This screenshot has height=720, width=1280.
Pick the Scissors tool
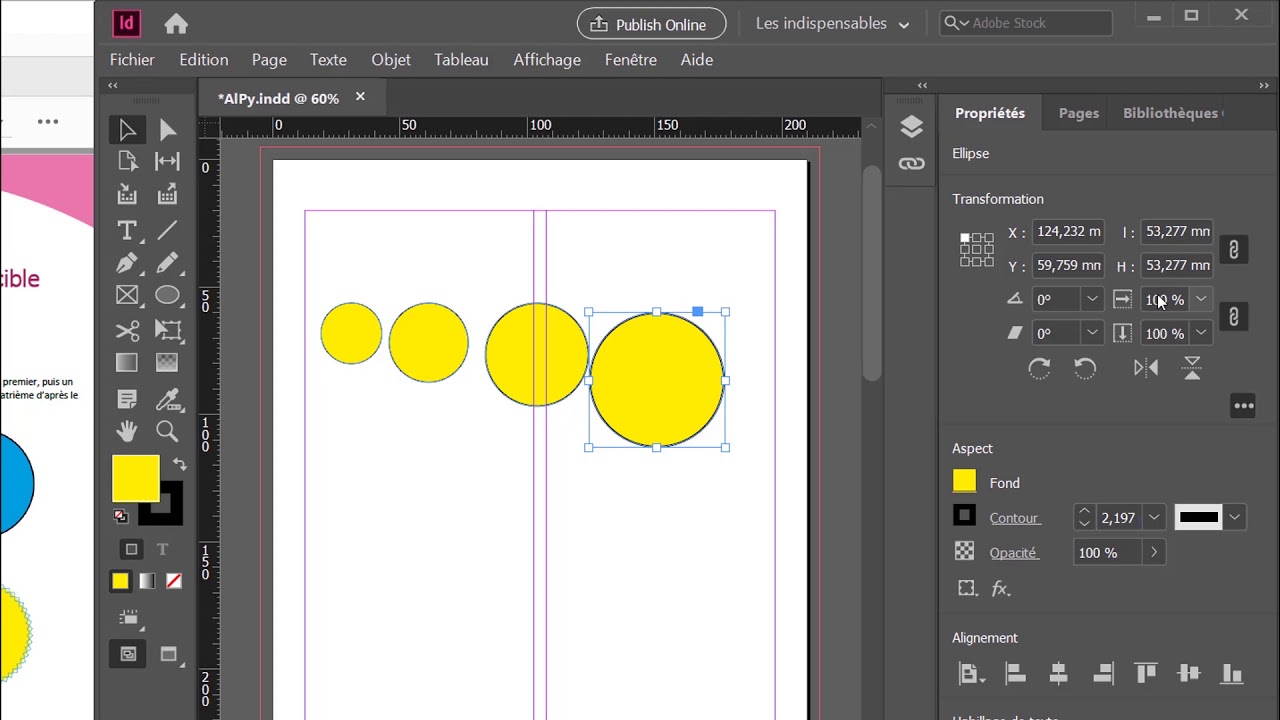pos(127,330)
